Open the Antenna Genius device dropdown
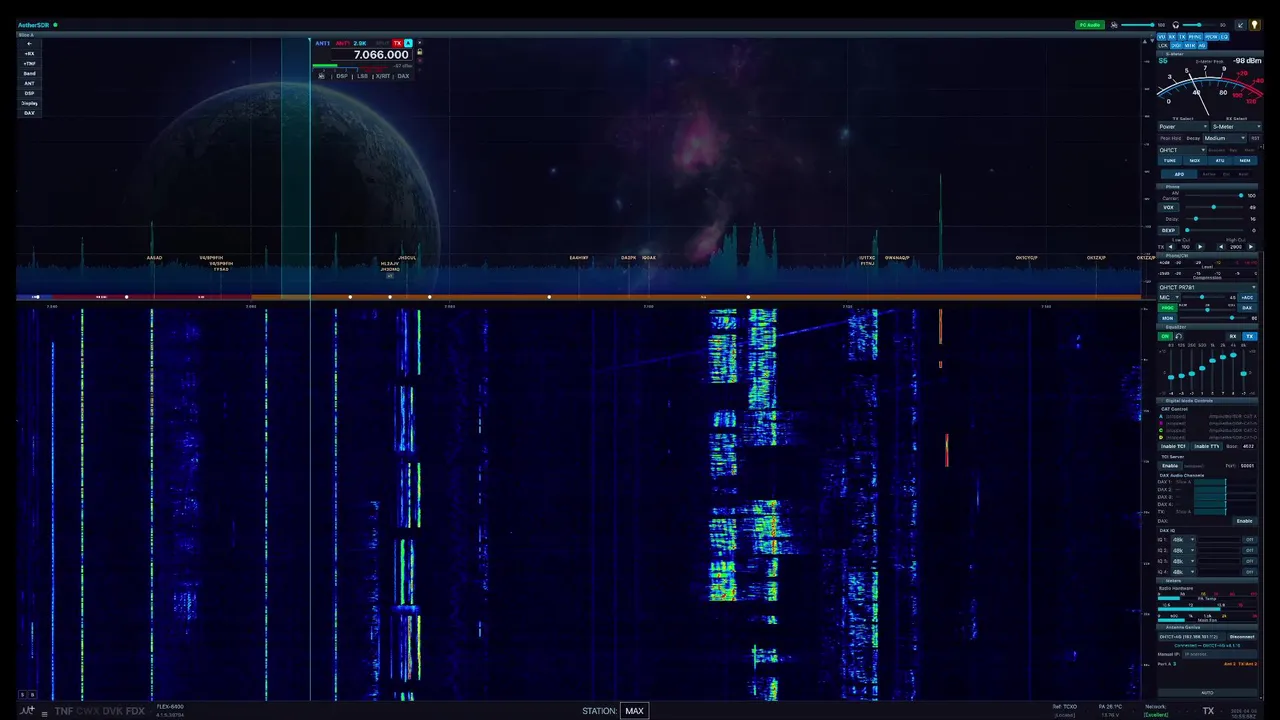This screenshot has height=720, width=1280. (x=1191, y=637)
